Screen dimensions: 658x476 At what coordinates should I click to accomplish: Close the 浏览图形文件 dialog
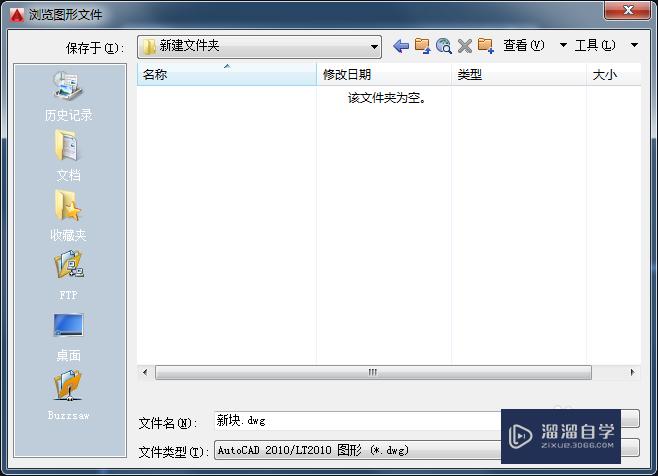627,10
